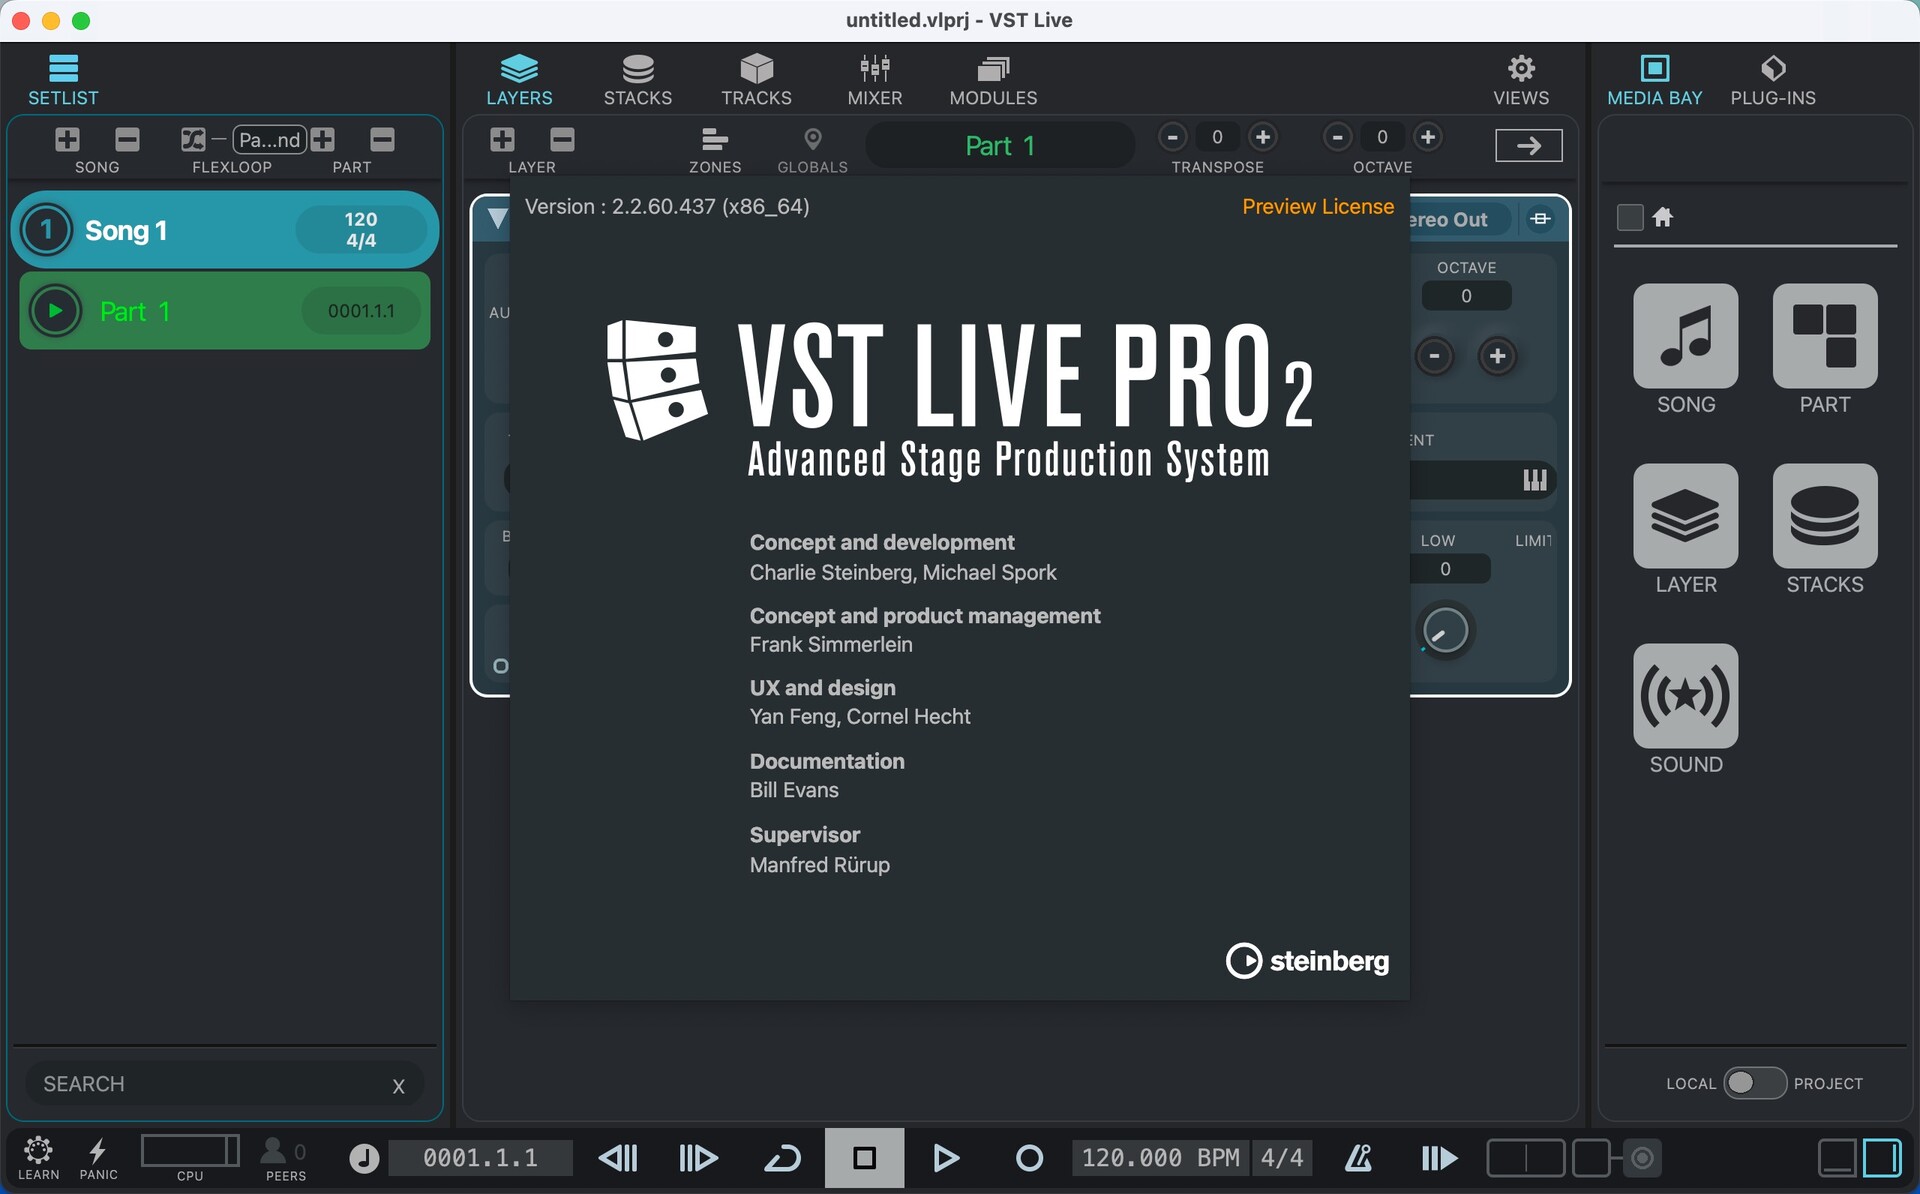The image size is (1920, 1194).
Task: Click the 120 4/4 tempo badge
Action: [x=361, y=230]
